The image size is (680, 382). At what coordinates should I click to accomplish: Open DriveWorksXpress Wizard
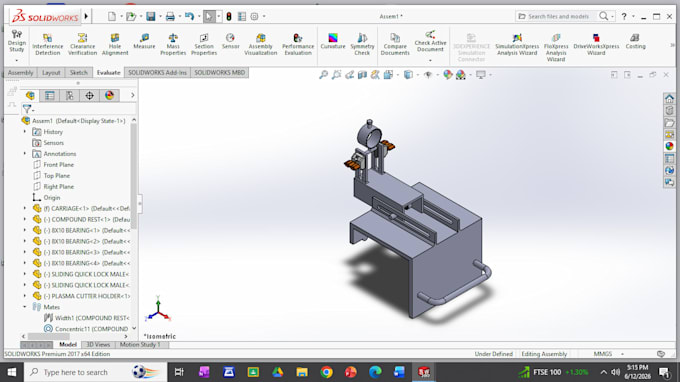point(596,44)
